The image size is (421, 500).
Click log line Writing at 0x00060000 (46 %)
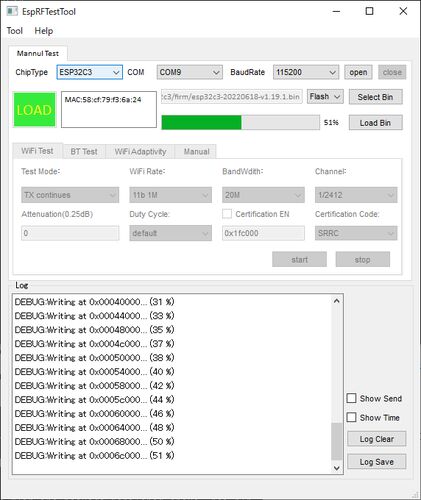tap(94, 414)
